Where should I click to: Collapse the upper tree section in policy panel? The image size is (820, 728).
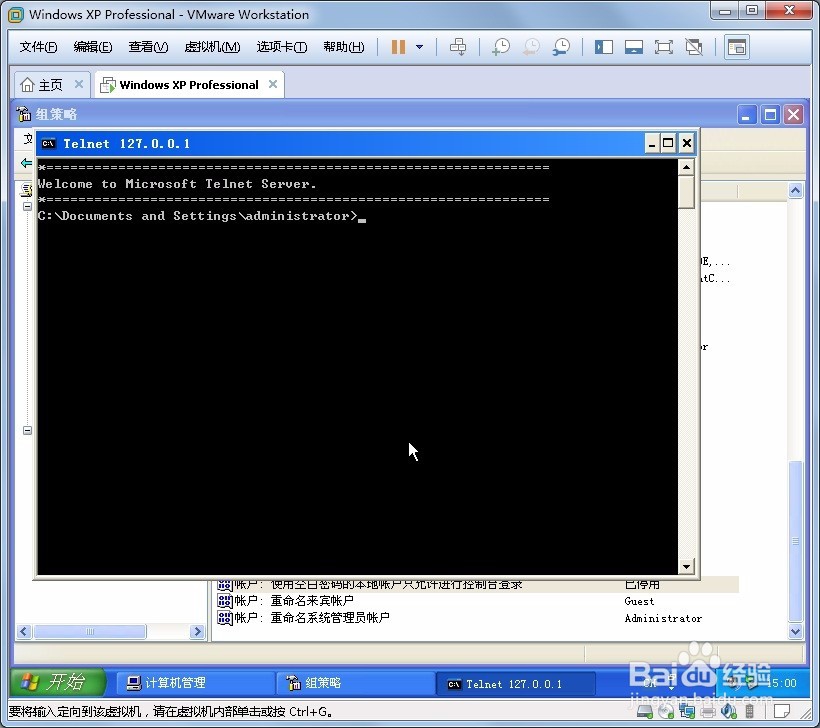26,207
